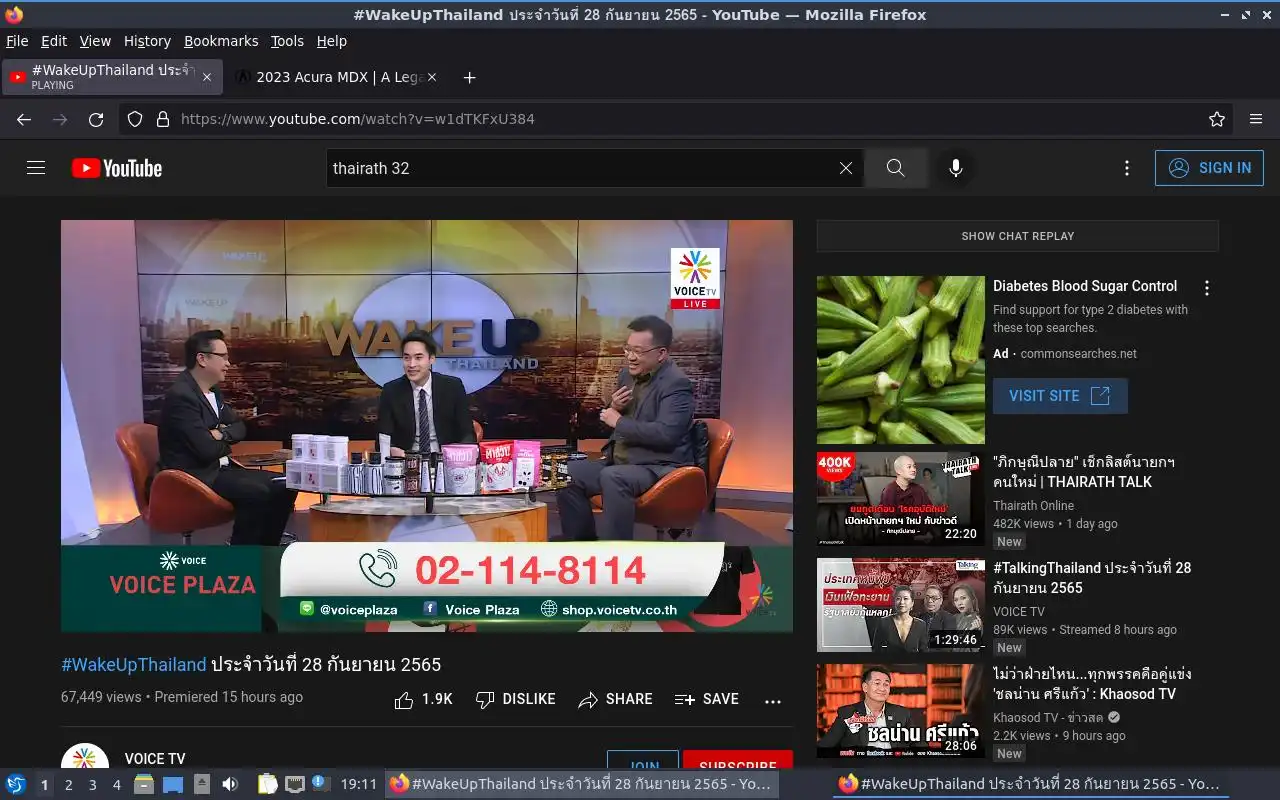Open taskbar start menu bird icon
This screenshot has width=1280, height=800.
coord(16,784)
